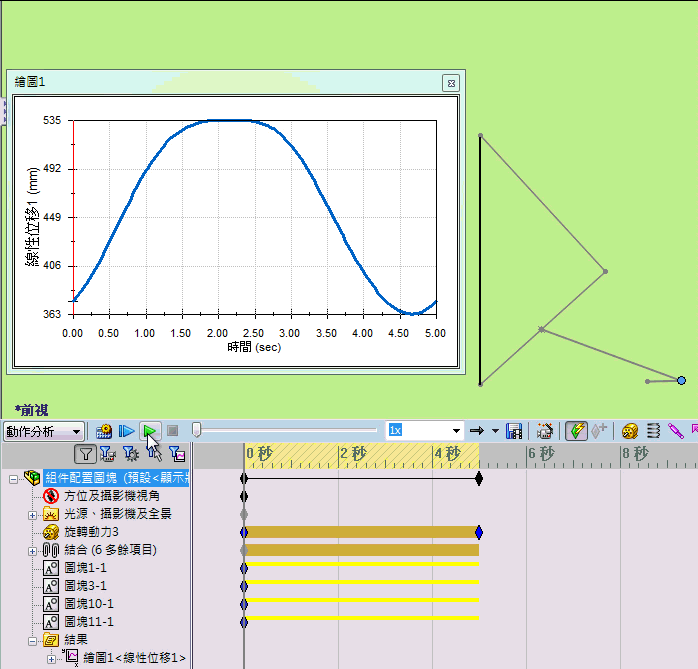The height and width of the screenshot is (669, 698).
Task: Select 方位及攝影機視角 tree item
Action: coord(112,496)
